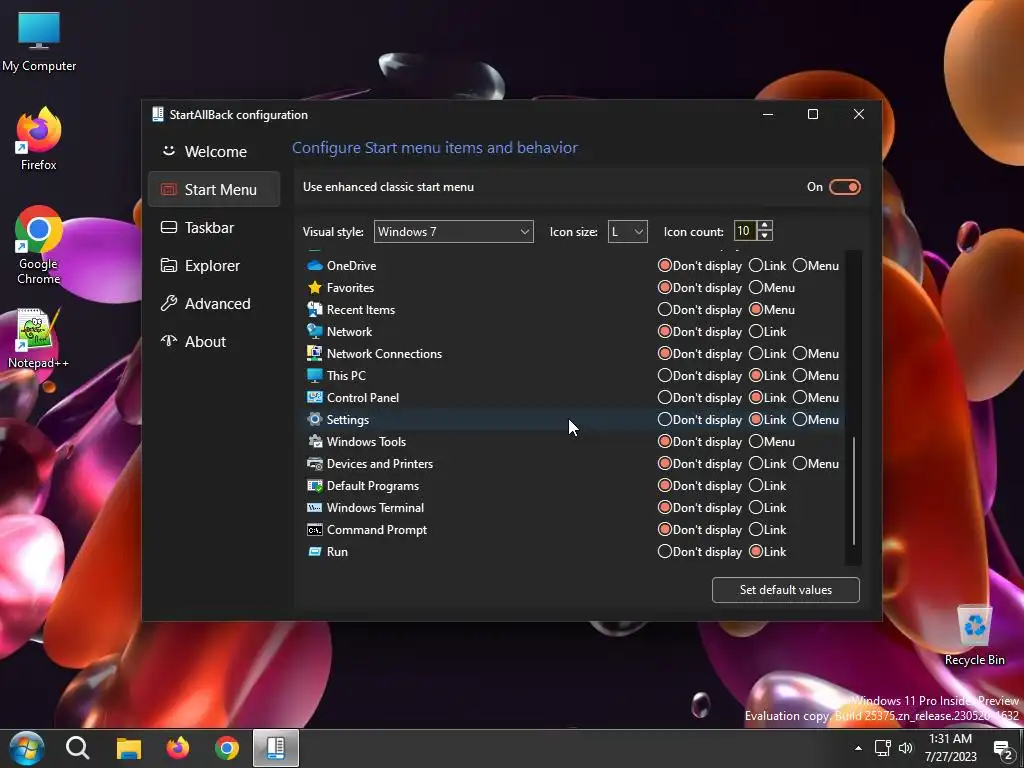Open the Start Menu section
The width and height of the screenshot is (1024, 768).
[x=214, y=189]
